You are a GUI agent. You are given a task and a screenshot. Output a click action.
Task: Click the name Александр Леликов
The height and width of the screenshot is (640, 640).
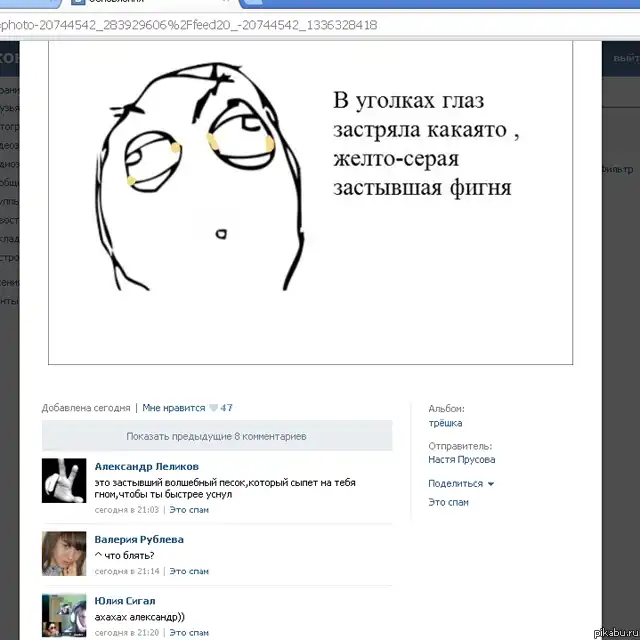[x=146, y=466]
